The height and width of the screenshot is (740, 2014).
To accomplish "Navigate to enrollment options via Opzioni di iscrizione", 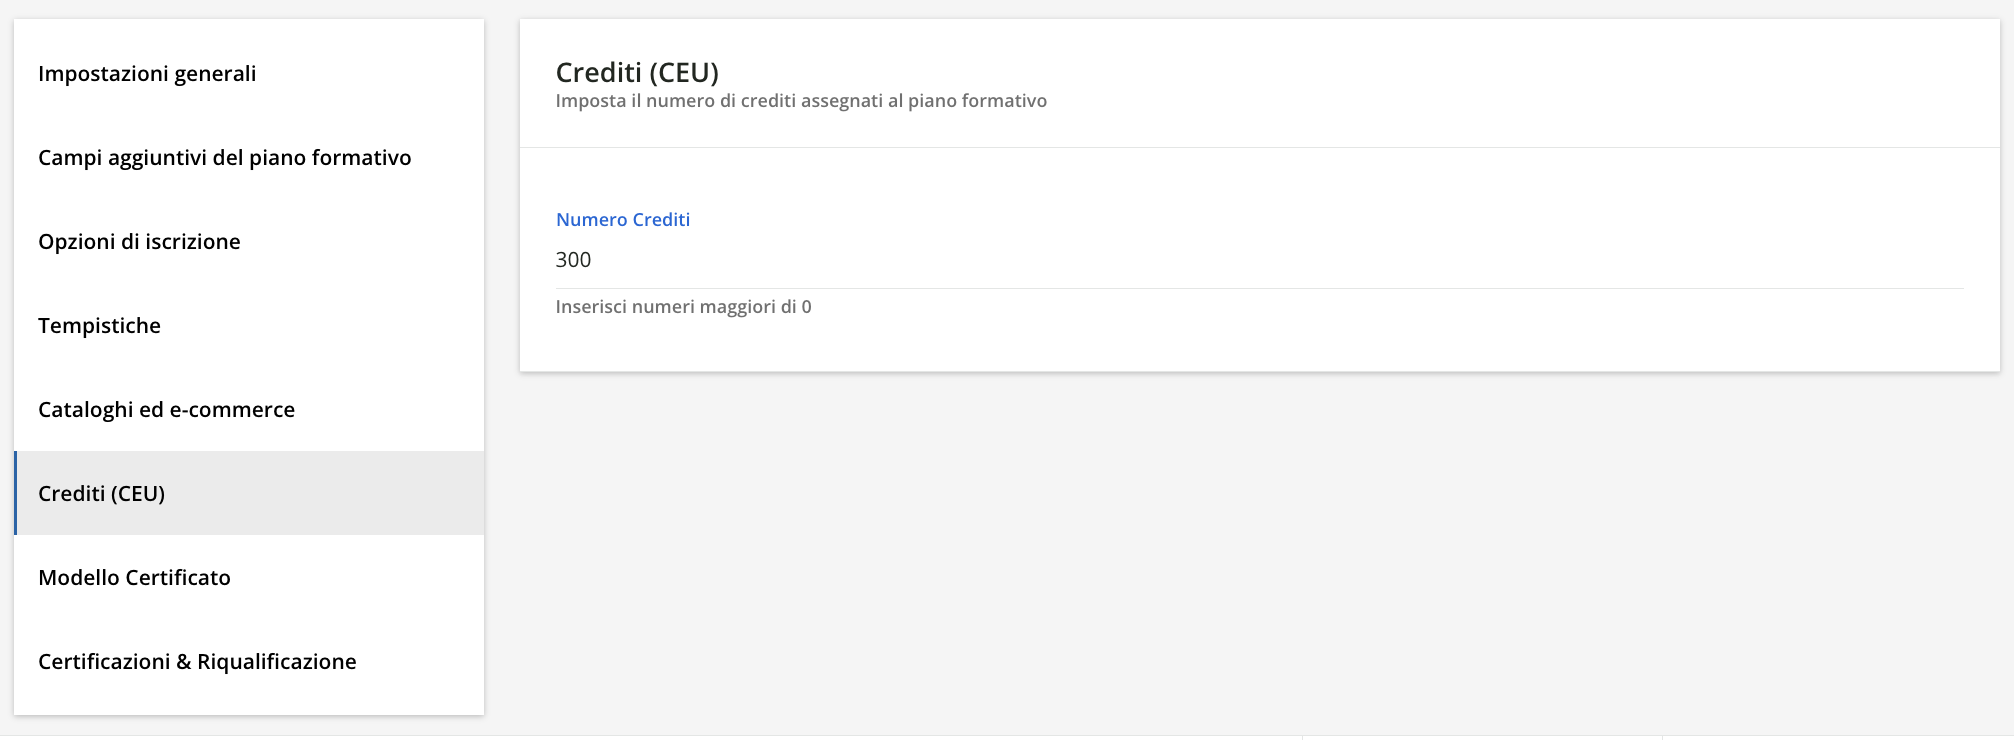I will click(x=139, y=241).
